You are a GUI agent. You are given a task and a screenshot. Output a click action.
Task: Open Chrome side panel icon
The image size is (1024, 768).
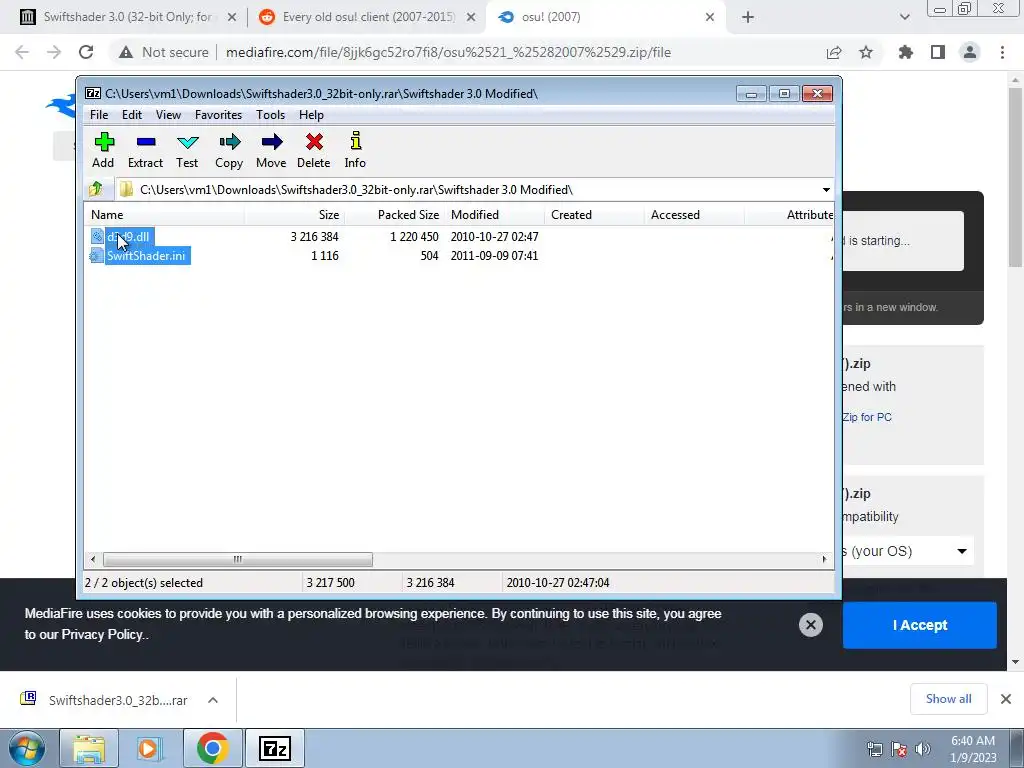(x=938, y=52)
